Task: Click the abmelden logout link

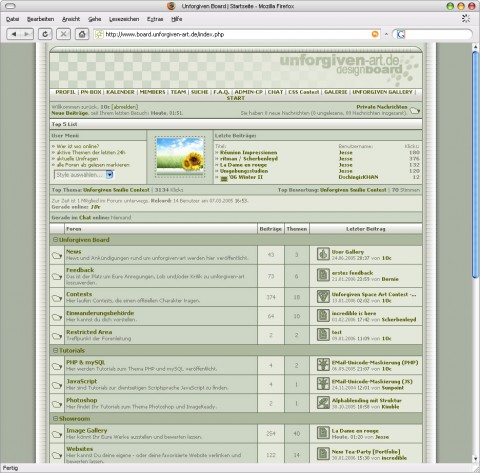Action: [125, 107]
